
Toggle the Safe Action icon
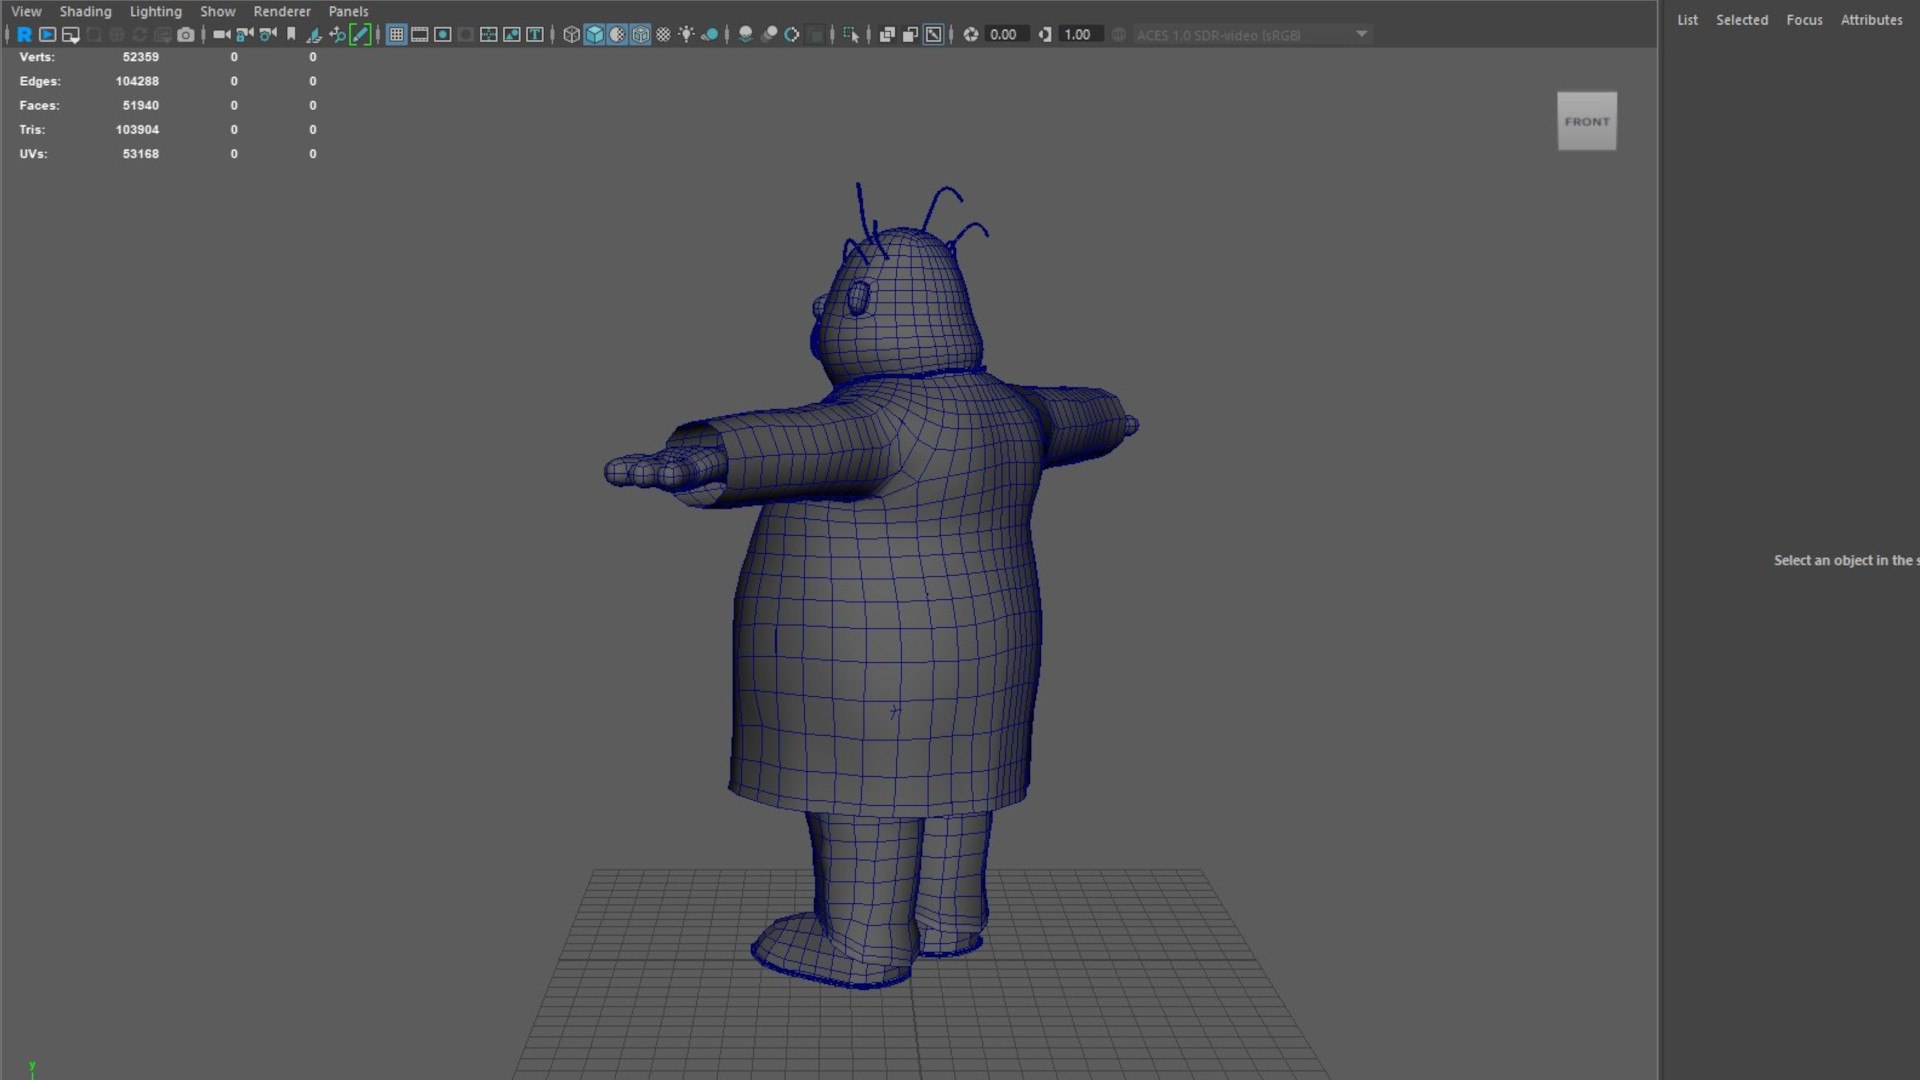click(511, 34)
